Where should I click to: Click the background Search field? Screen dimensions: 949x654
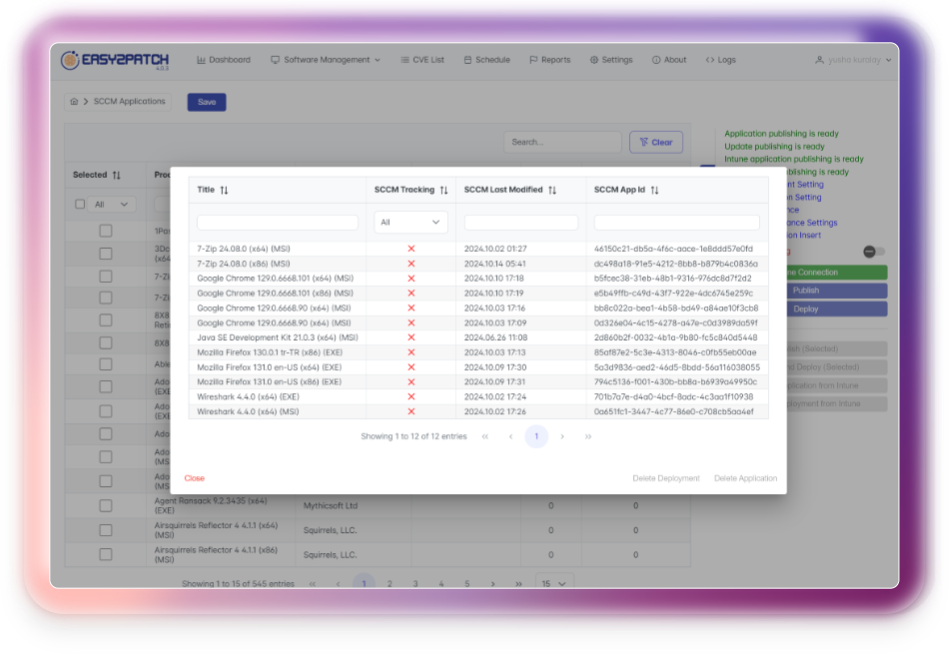coord(562,142)
